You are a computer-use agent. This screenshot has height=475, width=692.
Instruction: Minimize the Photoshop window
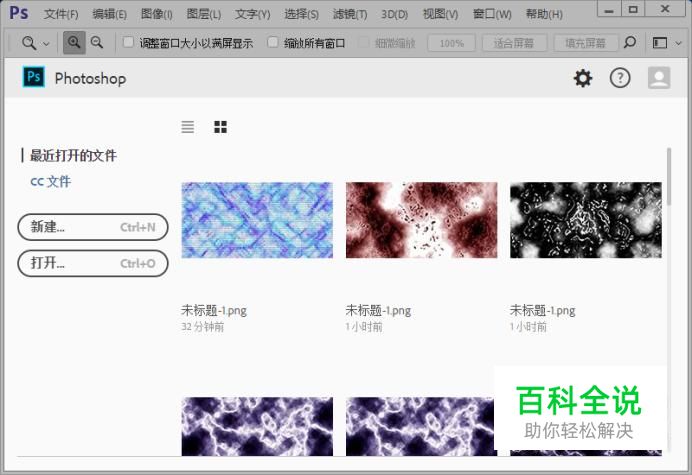(609, 9)
